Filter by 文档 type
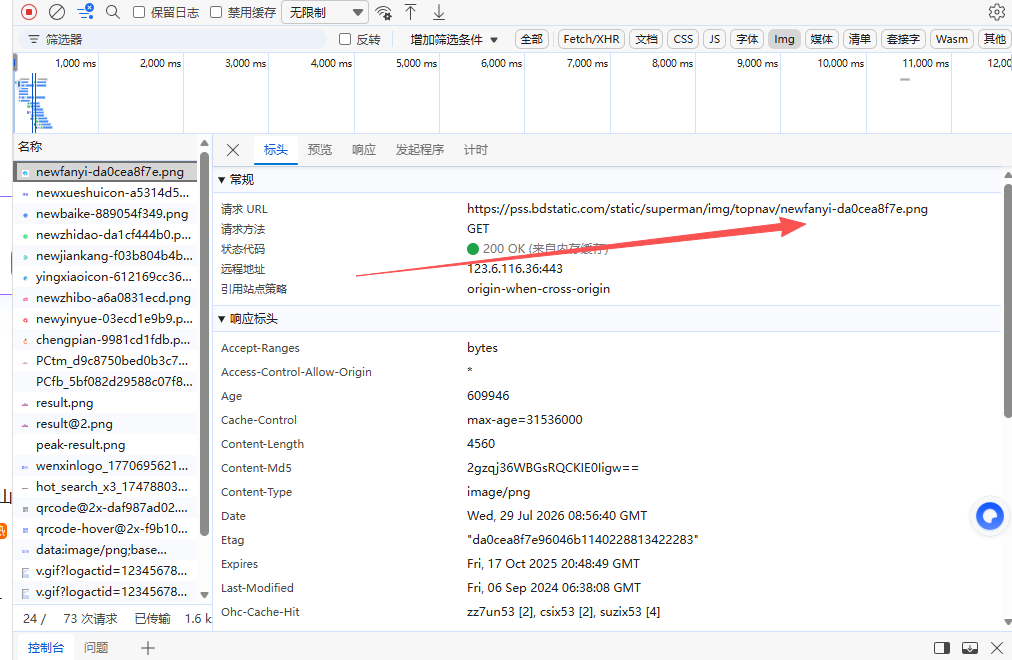 pos(646,39)
